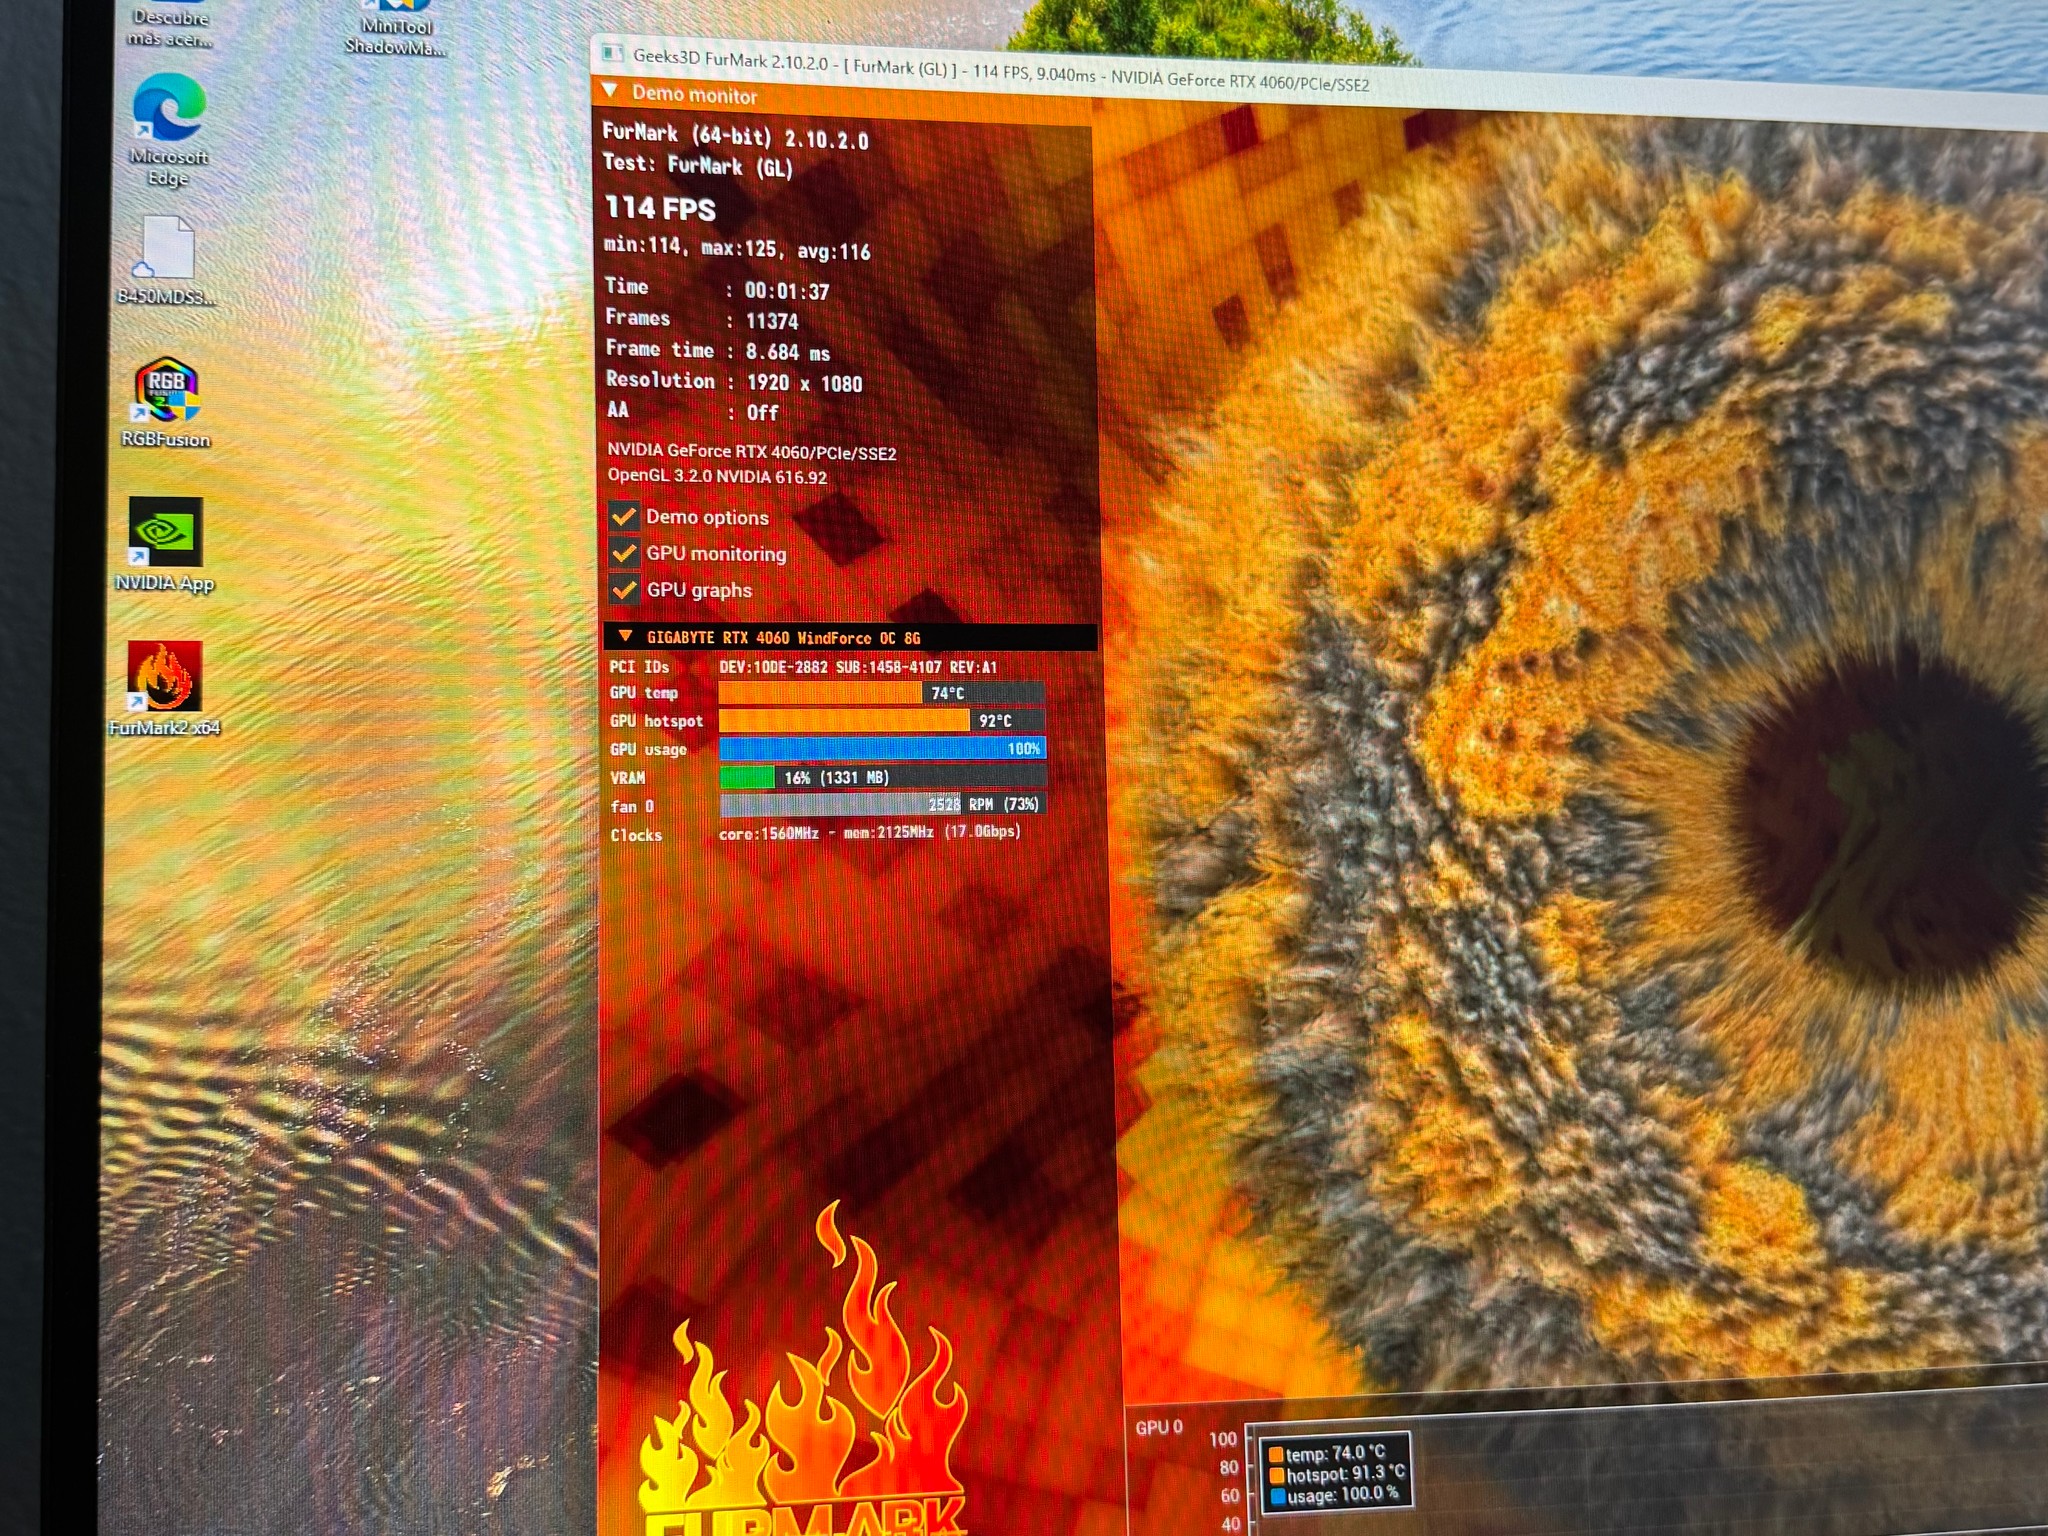Click the FurMark window title bar icon
Image resolution: width=2048 pixels, height=1536 pixels.
613,52
